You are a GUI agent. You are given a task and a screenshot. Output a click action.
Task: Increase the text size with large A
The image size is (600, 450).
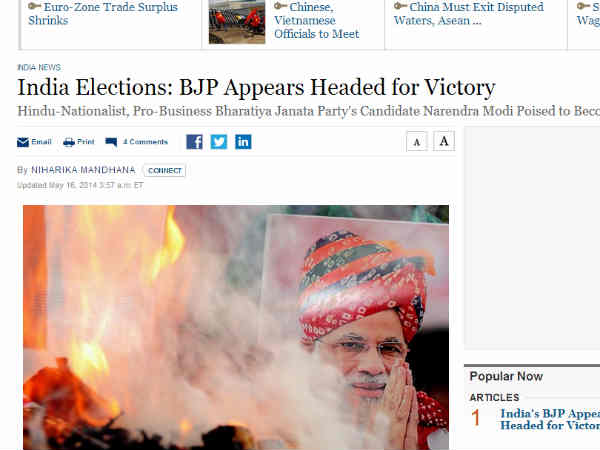[444, 141]
